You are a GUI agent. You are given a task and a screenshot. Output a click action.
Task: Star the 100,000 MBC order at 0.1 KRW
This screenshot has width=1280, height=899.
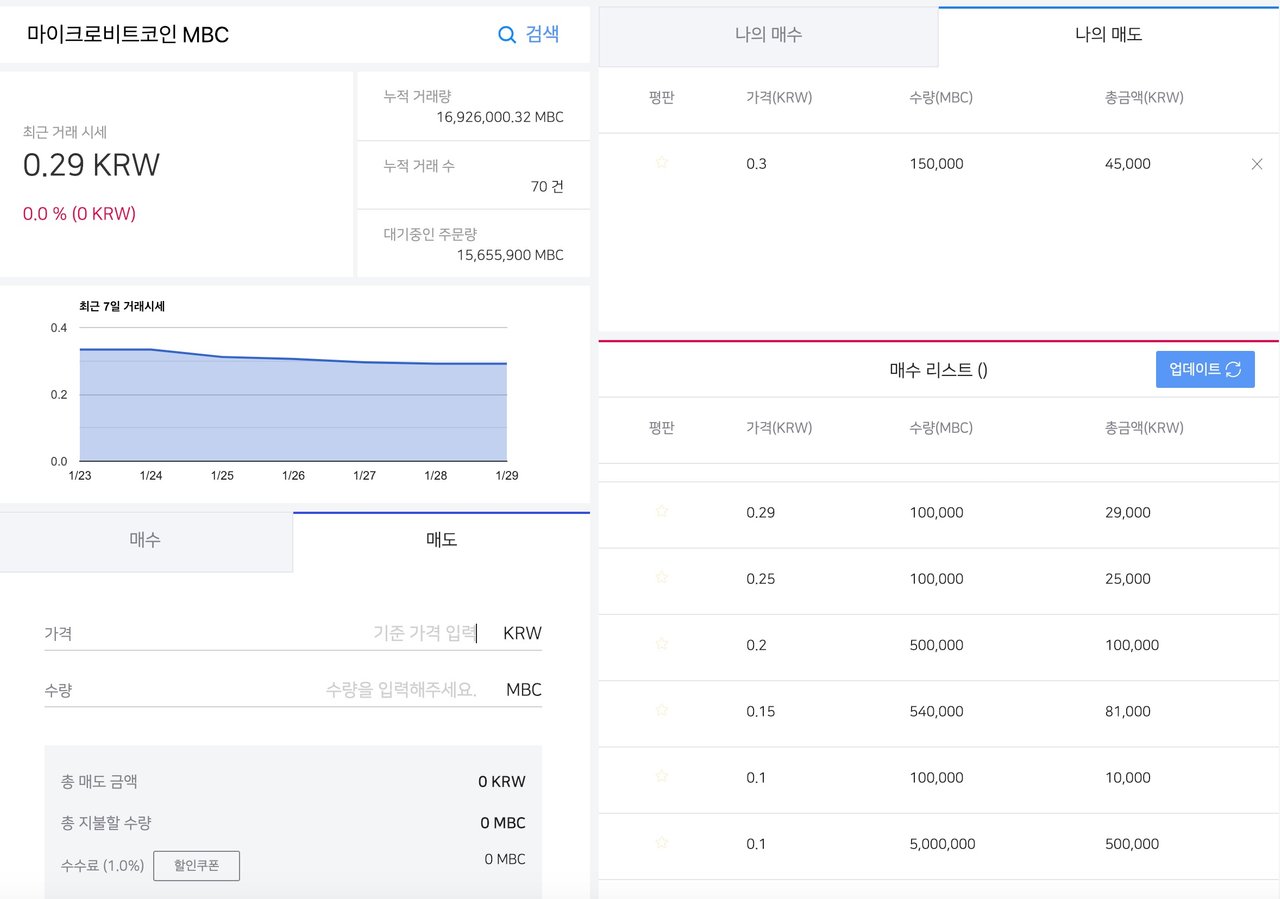pyautogui.click(x=661, y=778)
